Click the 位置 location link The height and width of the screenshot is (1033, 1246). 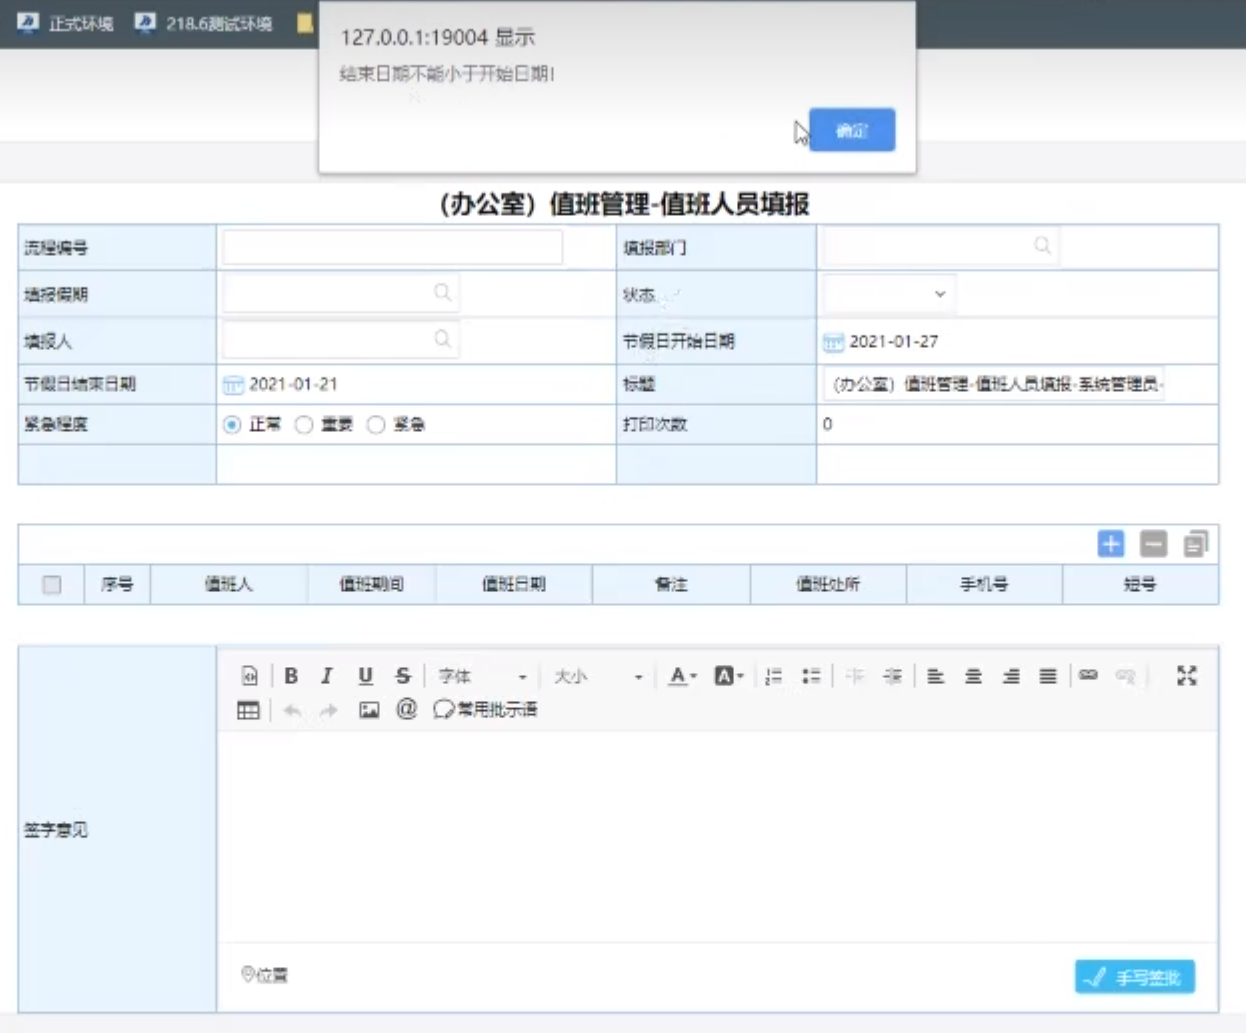(265, 975)
